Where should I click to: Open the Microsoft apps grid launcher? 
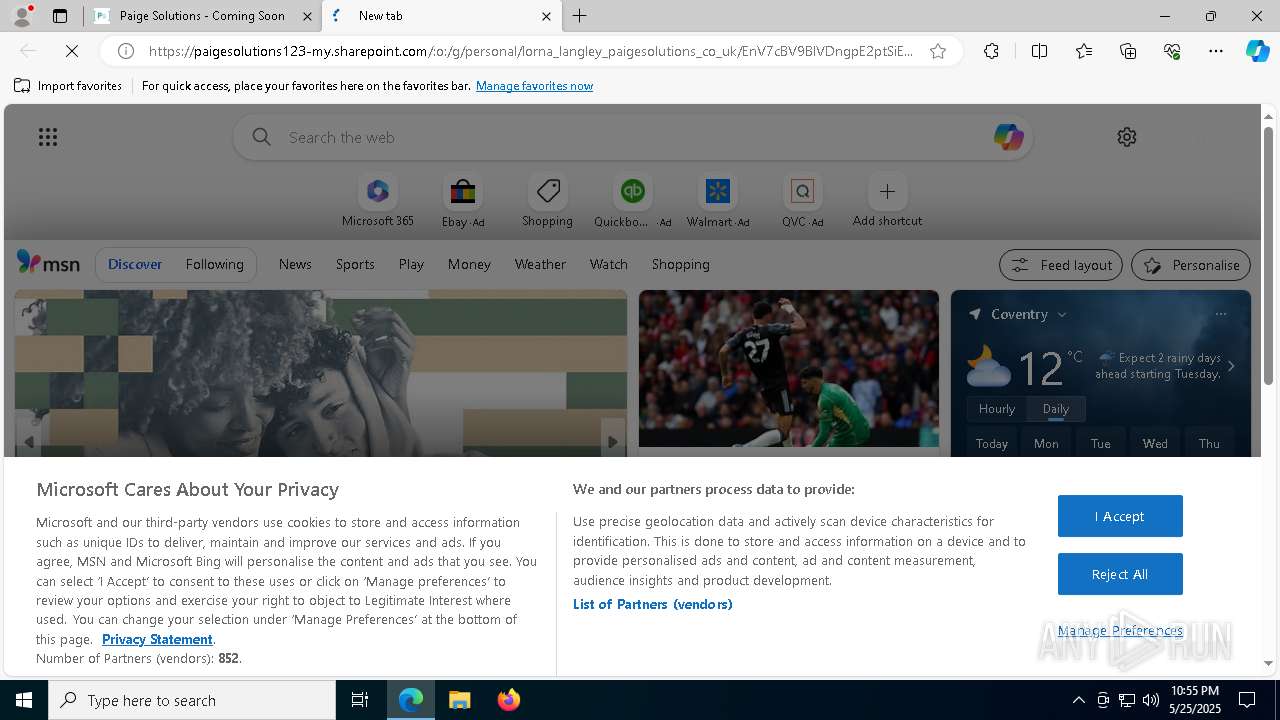pos(48,137)
